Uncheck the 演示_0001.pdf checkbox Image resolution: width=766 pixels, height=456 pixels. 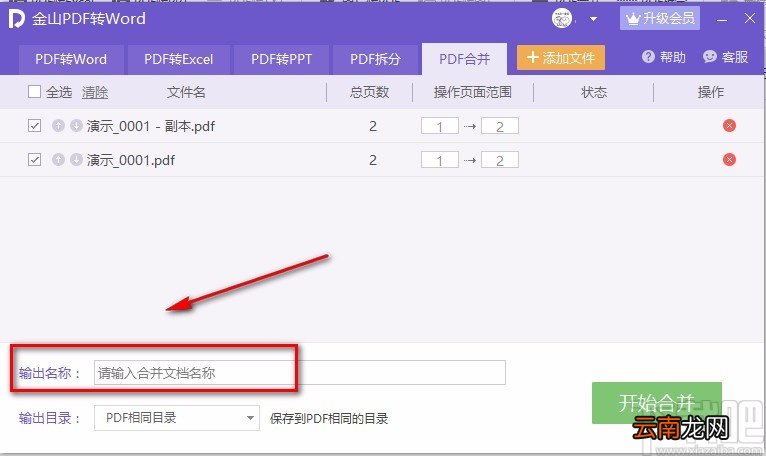pos(34,159)
